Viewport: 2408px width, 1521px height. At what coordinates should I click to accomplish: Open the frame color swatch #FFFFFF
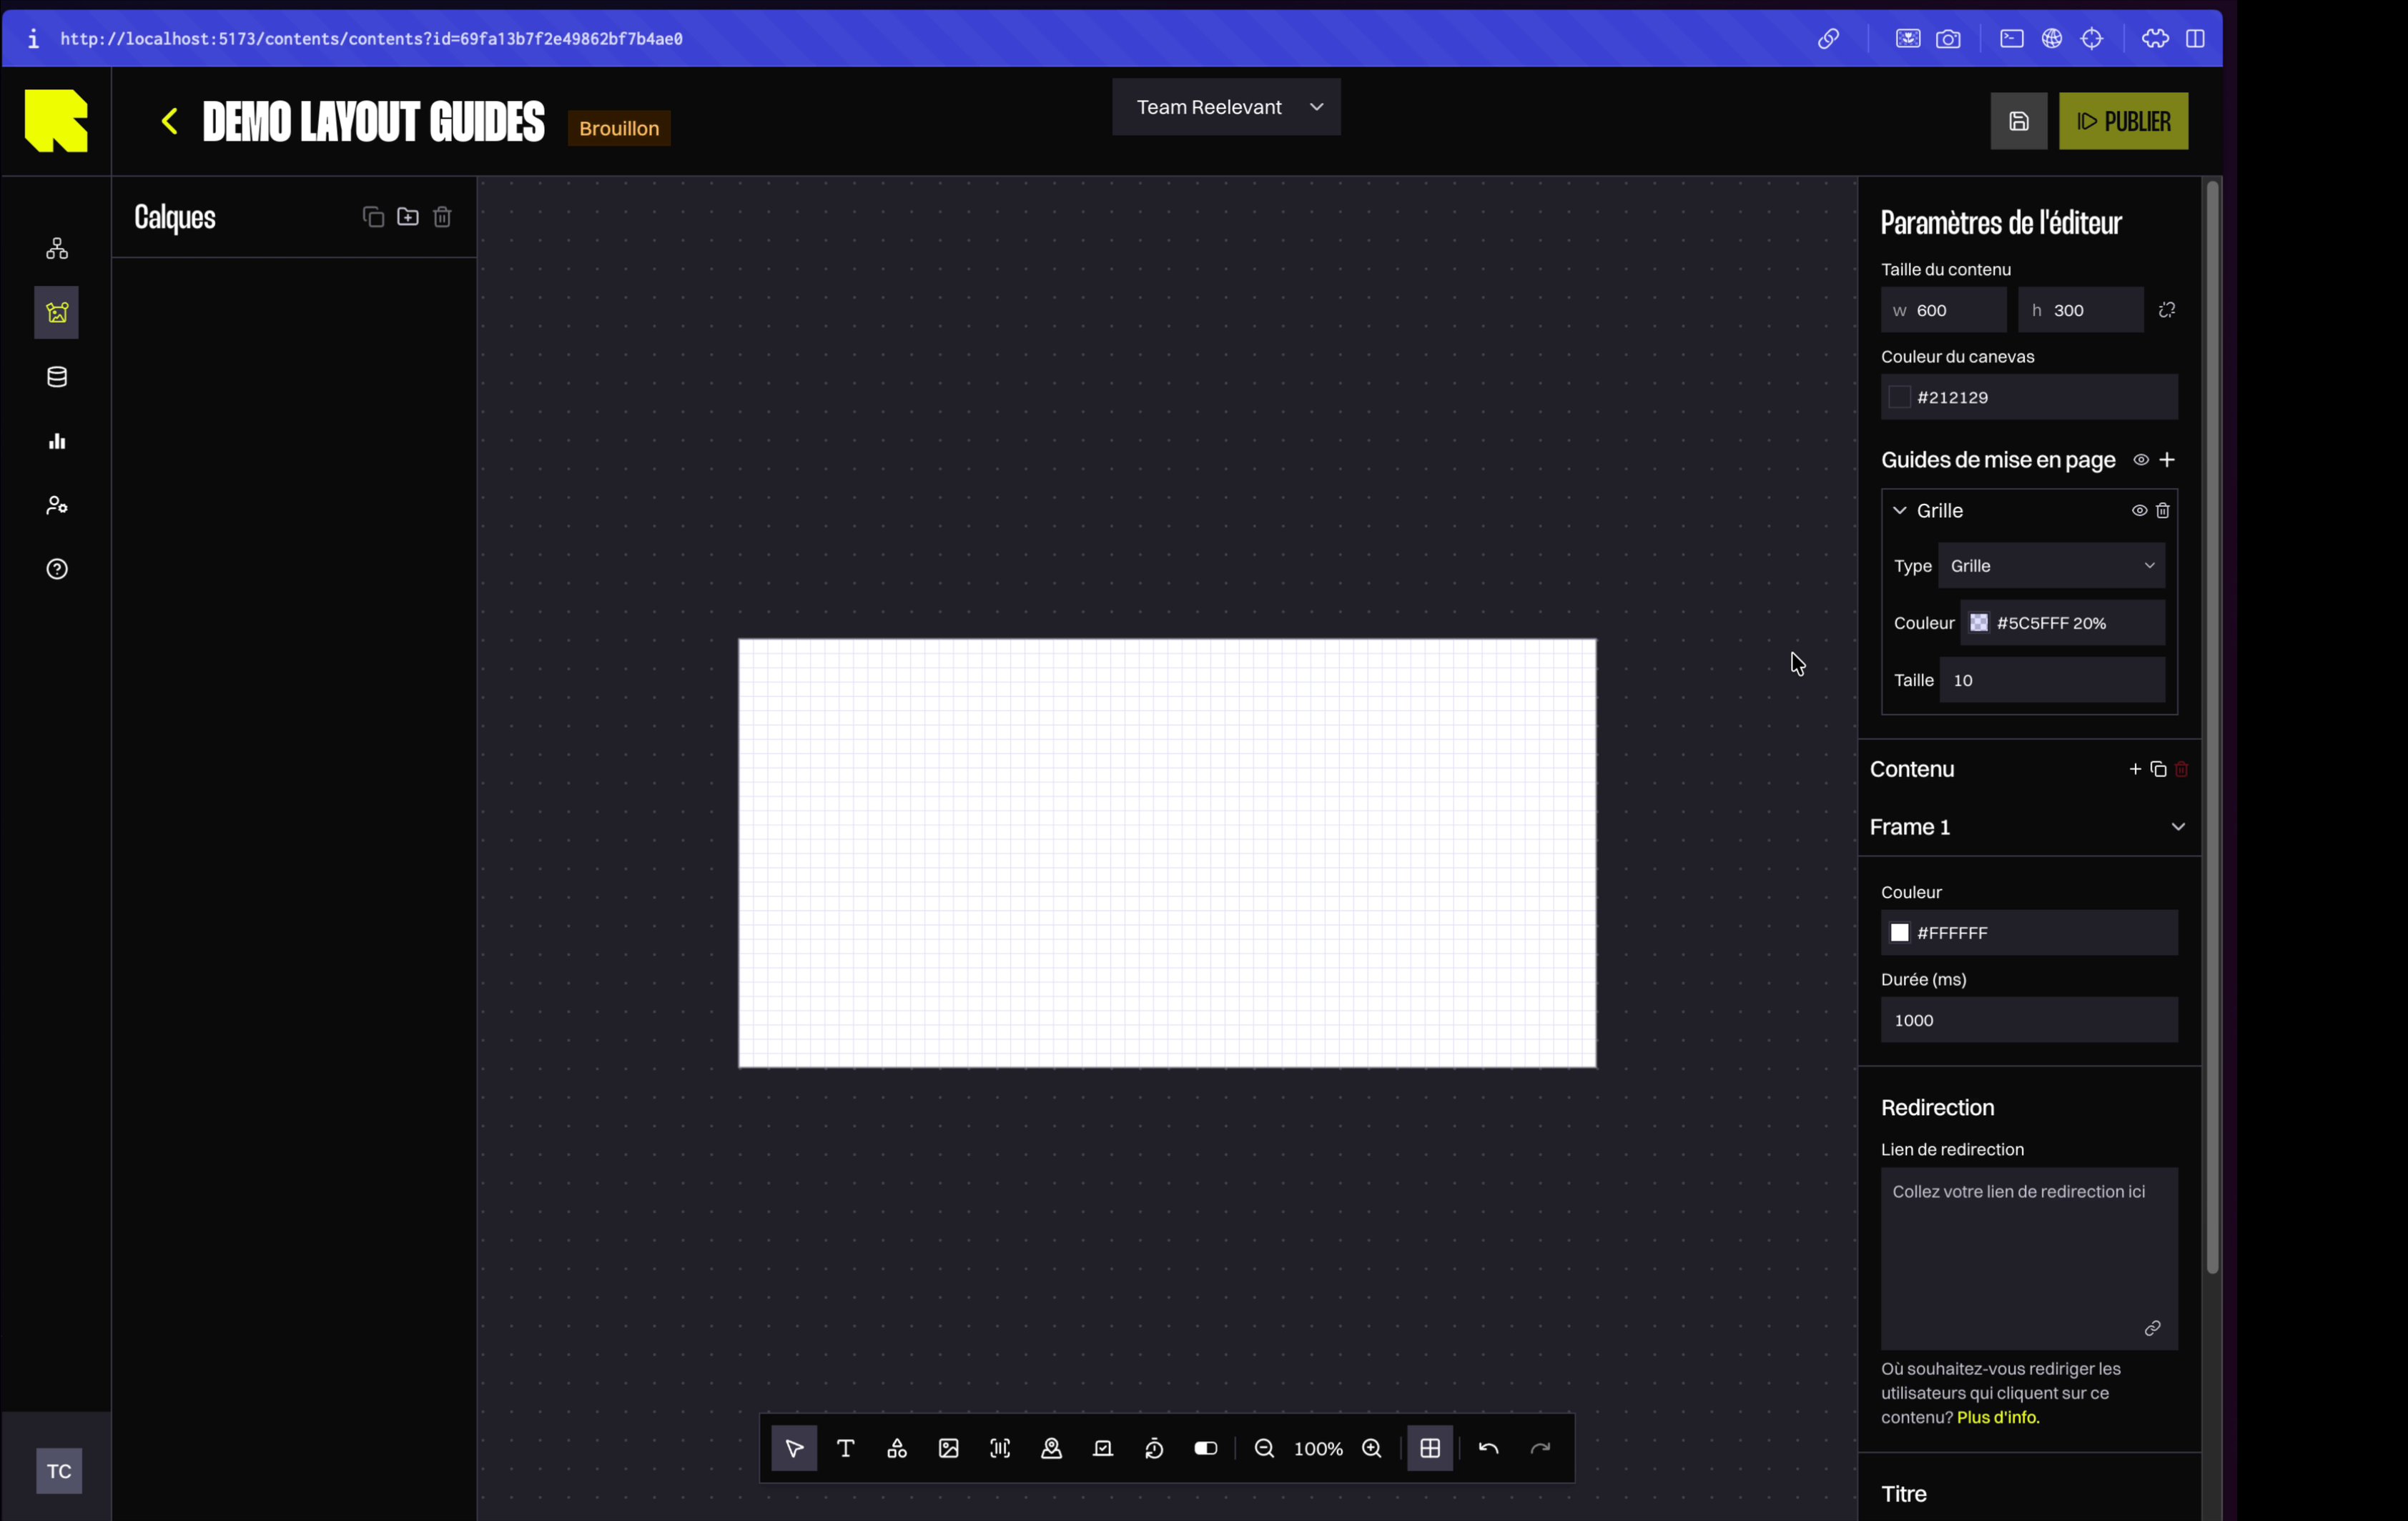(1899, 933)
